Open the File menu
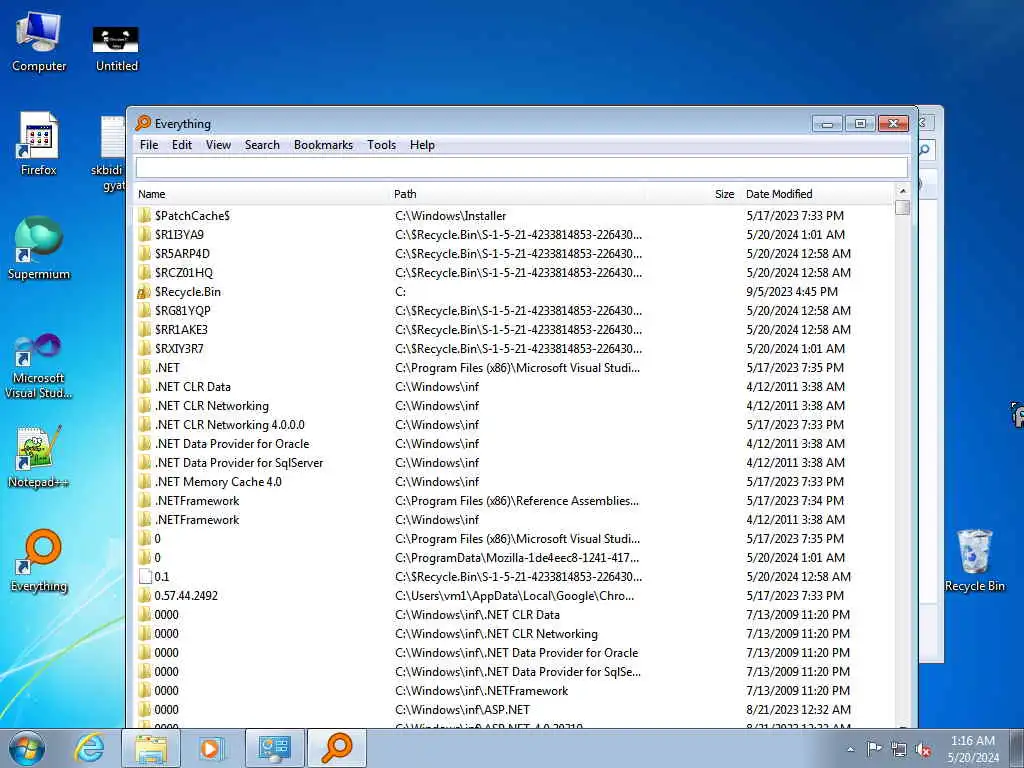Screen dimensions: 1024x768 tap(149, 145)
